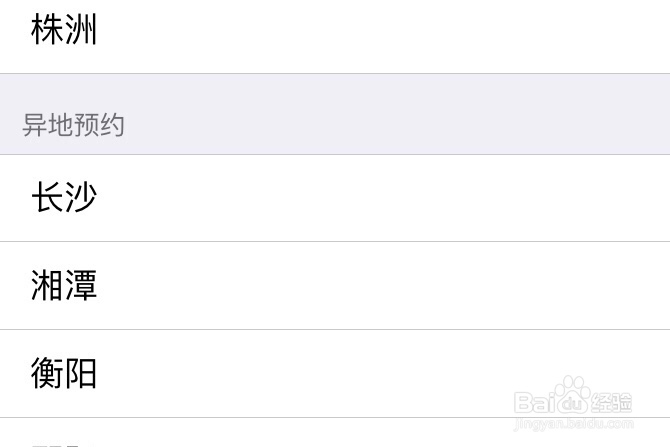Viewport: 670px width, 447px height.
Task: Click the 洲 character in 株洲
Action: (x=81, y=30)
